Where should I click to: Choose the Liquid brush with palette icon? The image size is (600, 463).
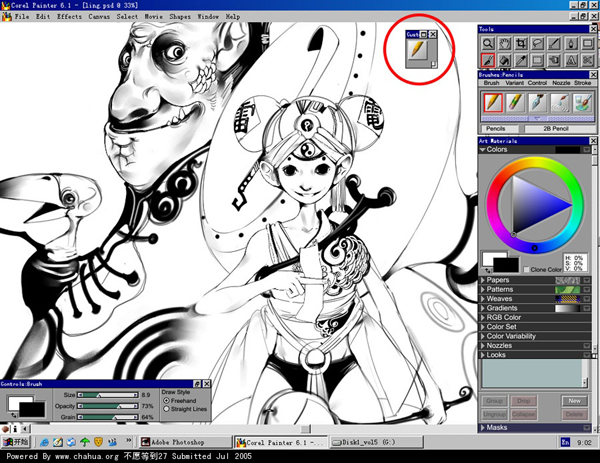coord(582,102)
